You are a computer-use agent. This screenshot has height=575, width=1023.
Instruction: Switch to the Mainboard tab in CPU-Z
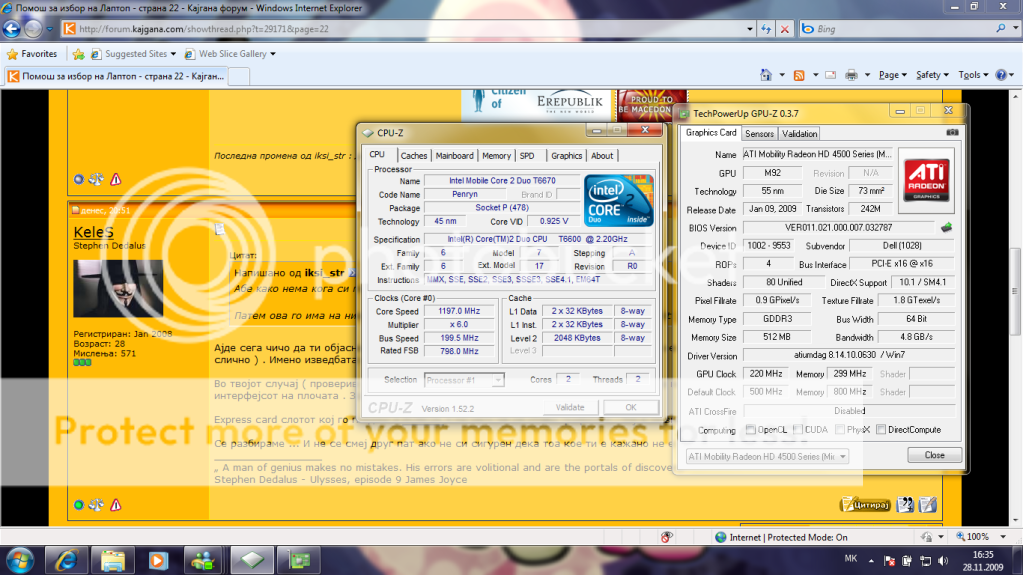click(454, 156)
